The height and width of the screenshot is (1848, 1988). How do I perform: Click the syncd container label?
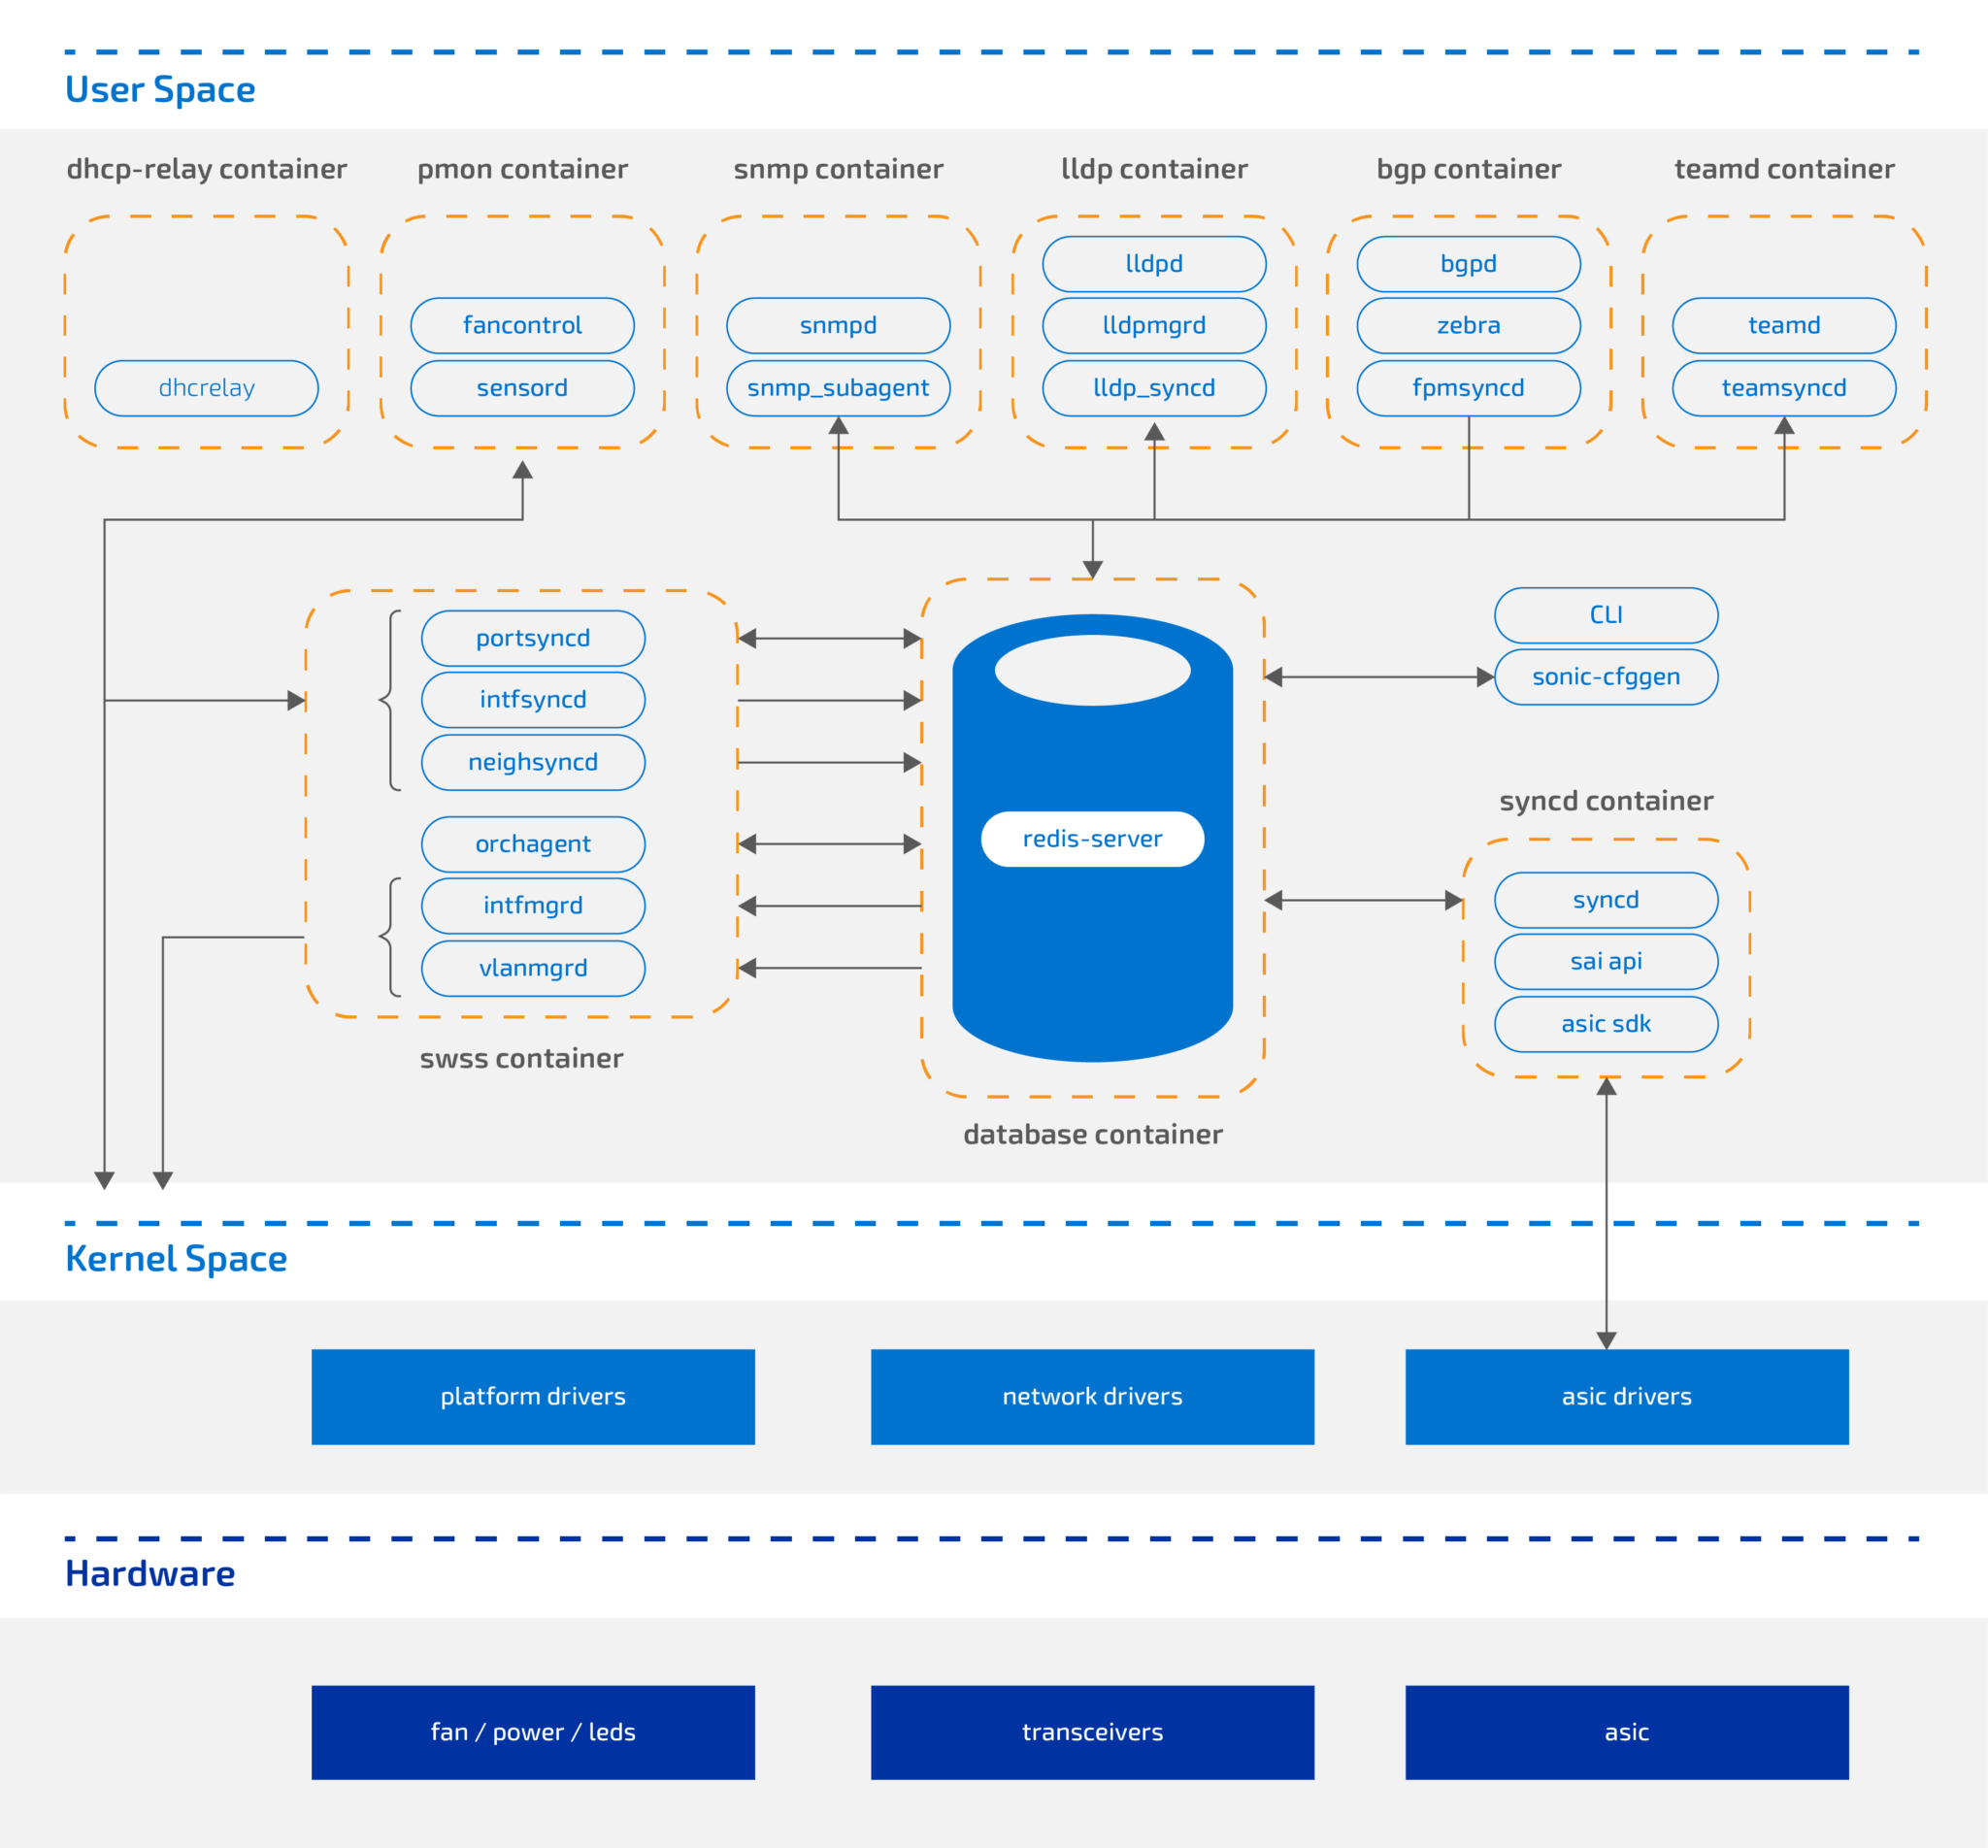tap(1606, 801)
